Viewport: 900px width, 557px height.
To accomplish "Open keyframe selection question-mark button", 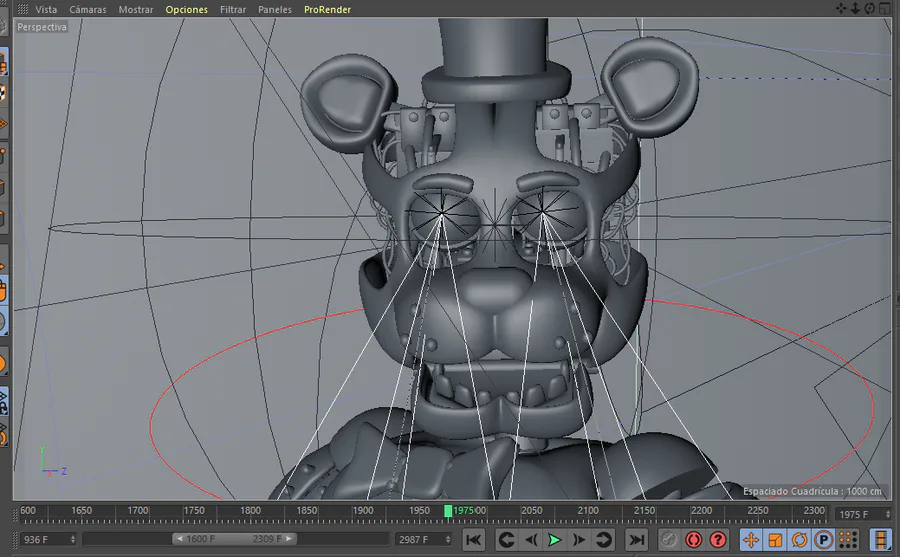I will (717, 540).
